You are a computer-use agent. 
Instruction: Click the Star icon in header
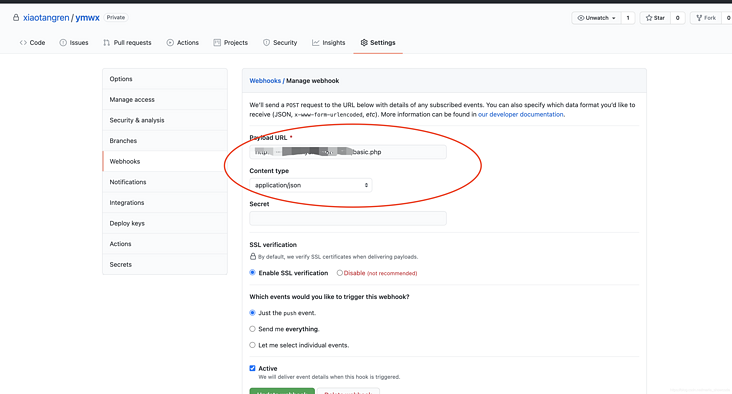[649, 18]
